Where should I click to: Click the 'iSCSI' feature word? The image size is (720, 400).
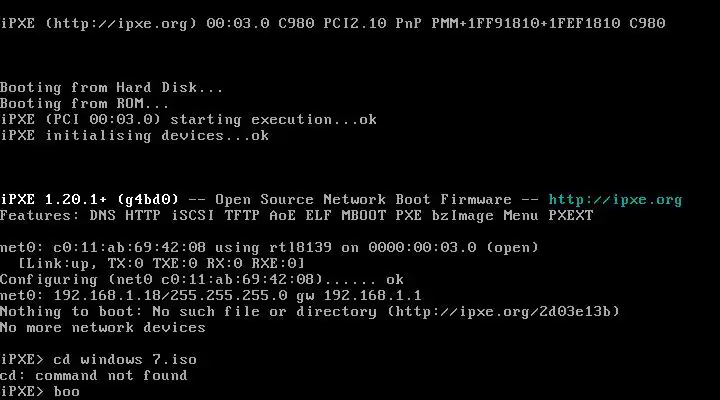[x=192, y=216]
